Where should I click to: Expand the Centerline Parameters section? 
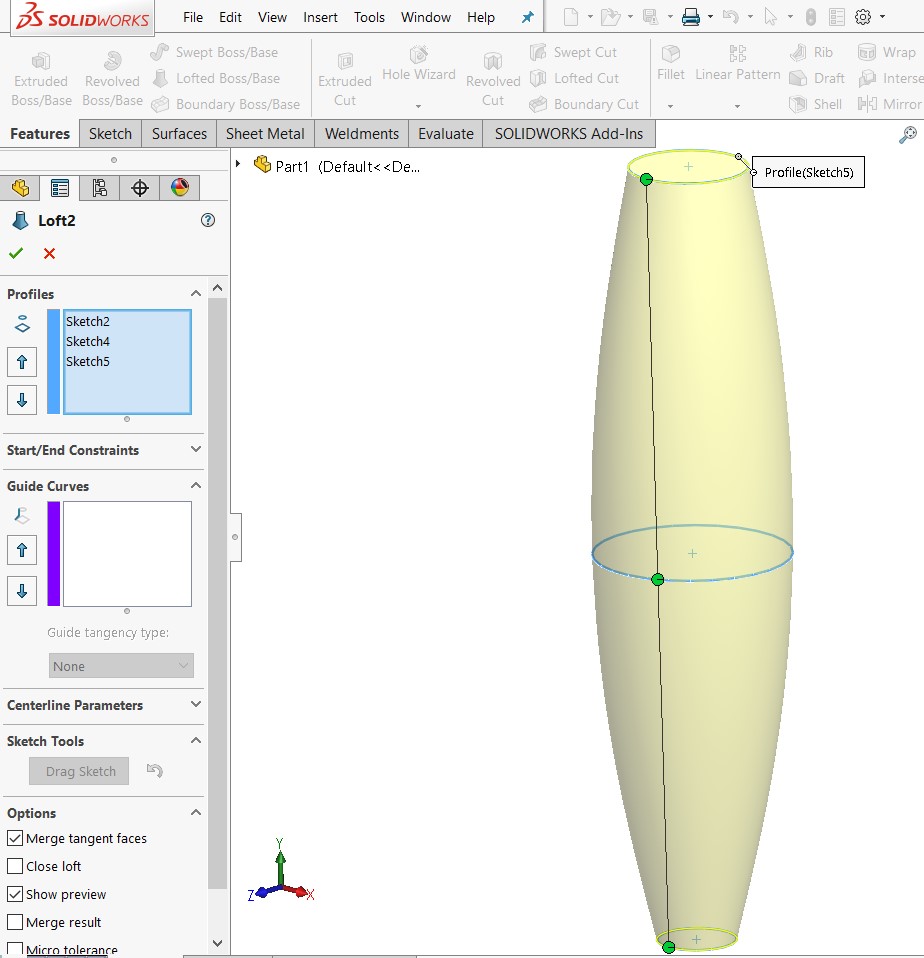pyautogui.click(x=196, y=705)
